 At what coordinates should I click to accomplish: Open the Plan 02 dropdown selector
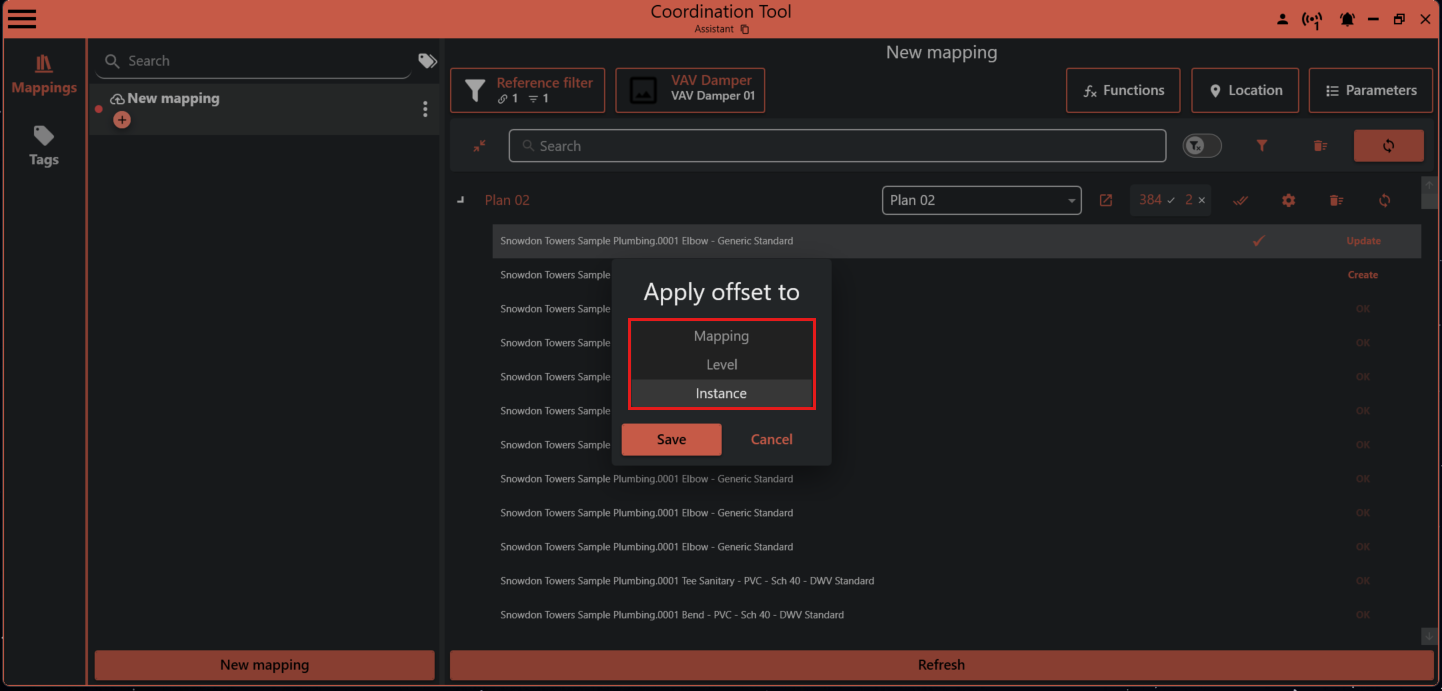click(x=981, y=200)
